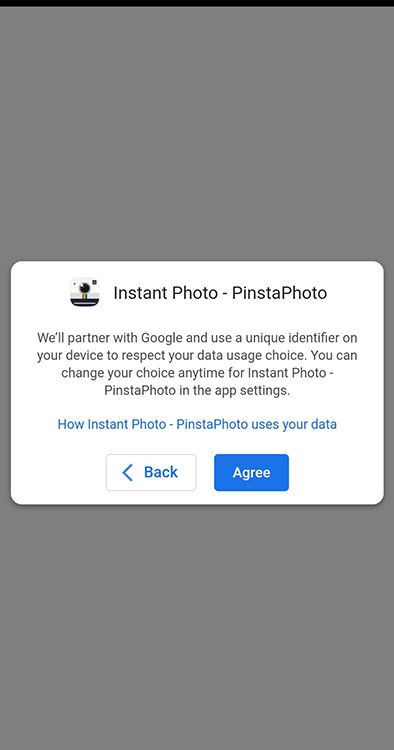
Task: Click the dimmed background above the dialog
Action: click(197, 134)
